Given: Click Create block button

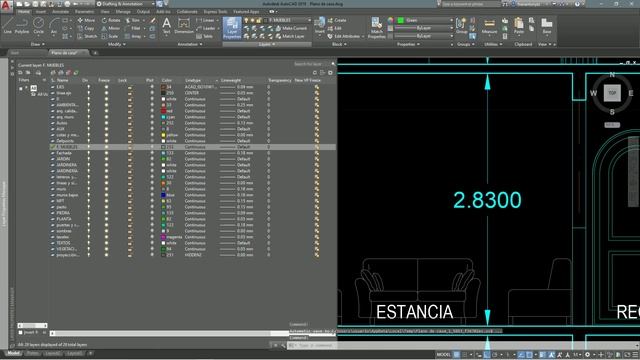Looking at the screenshot, I should [337, 20].
